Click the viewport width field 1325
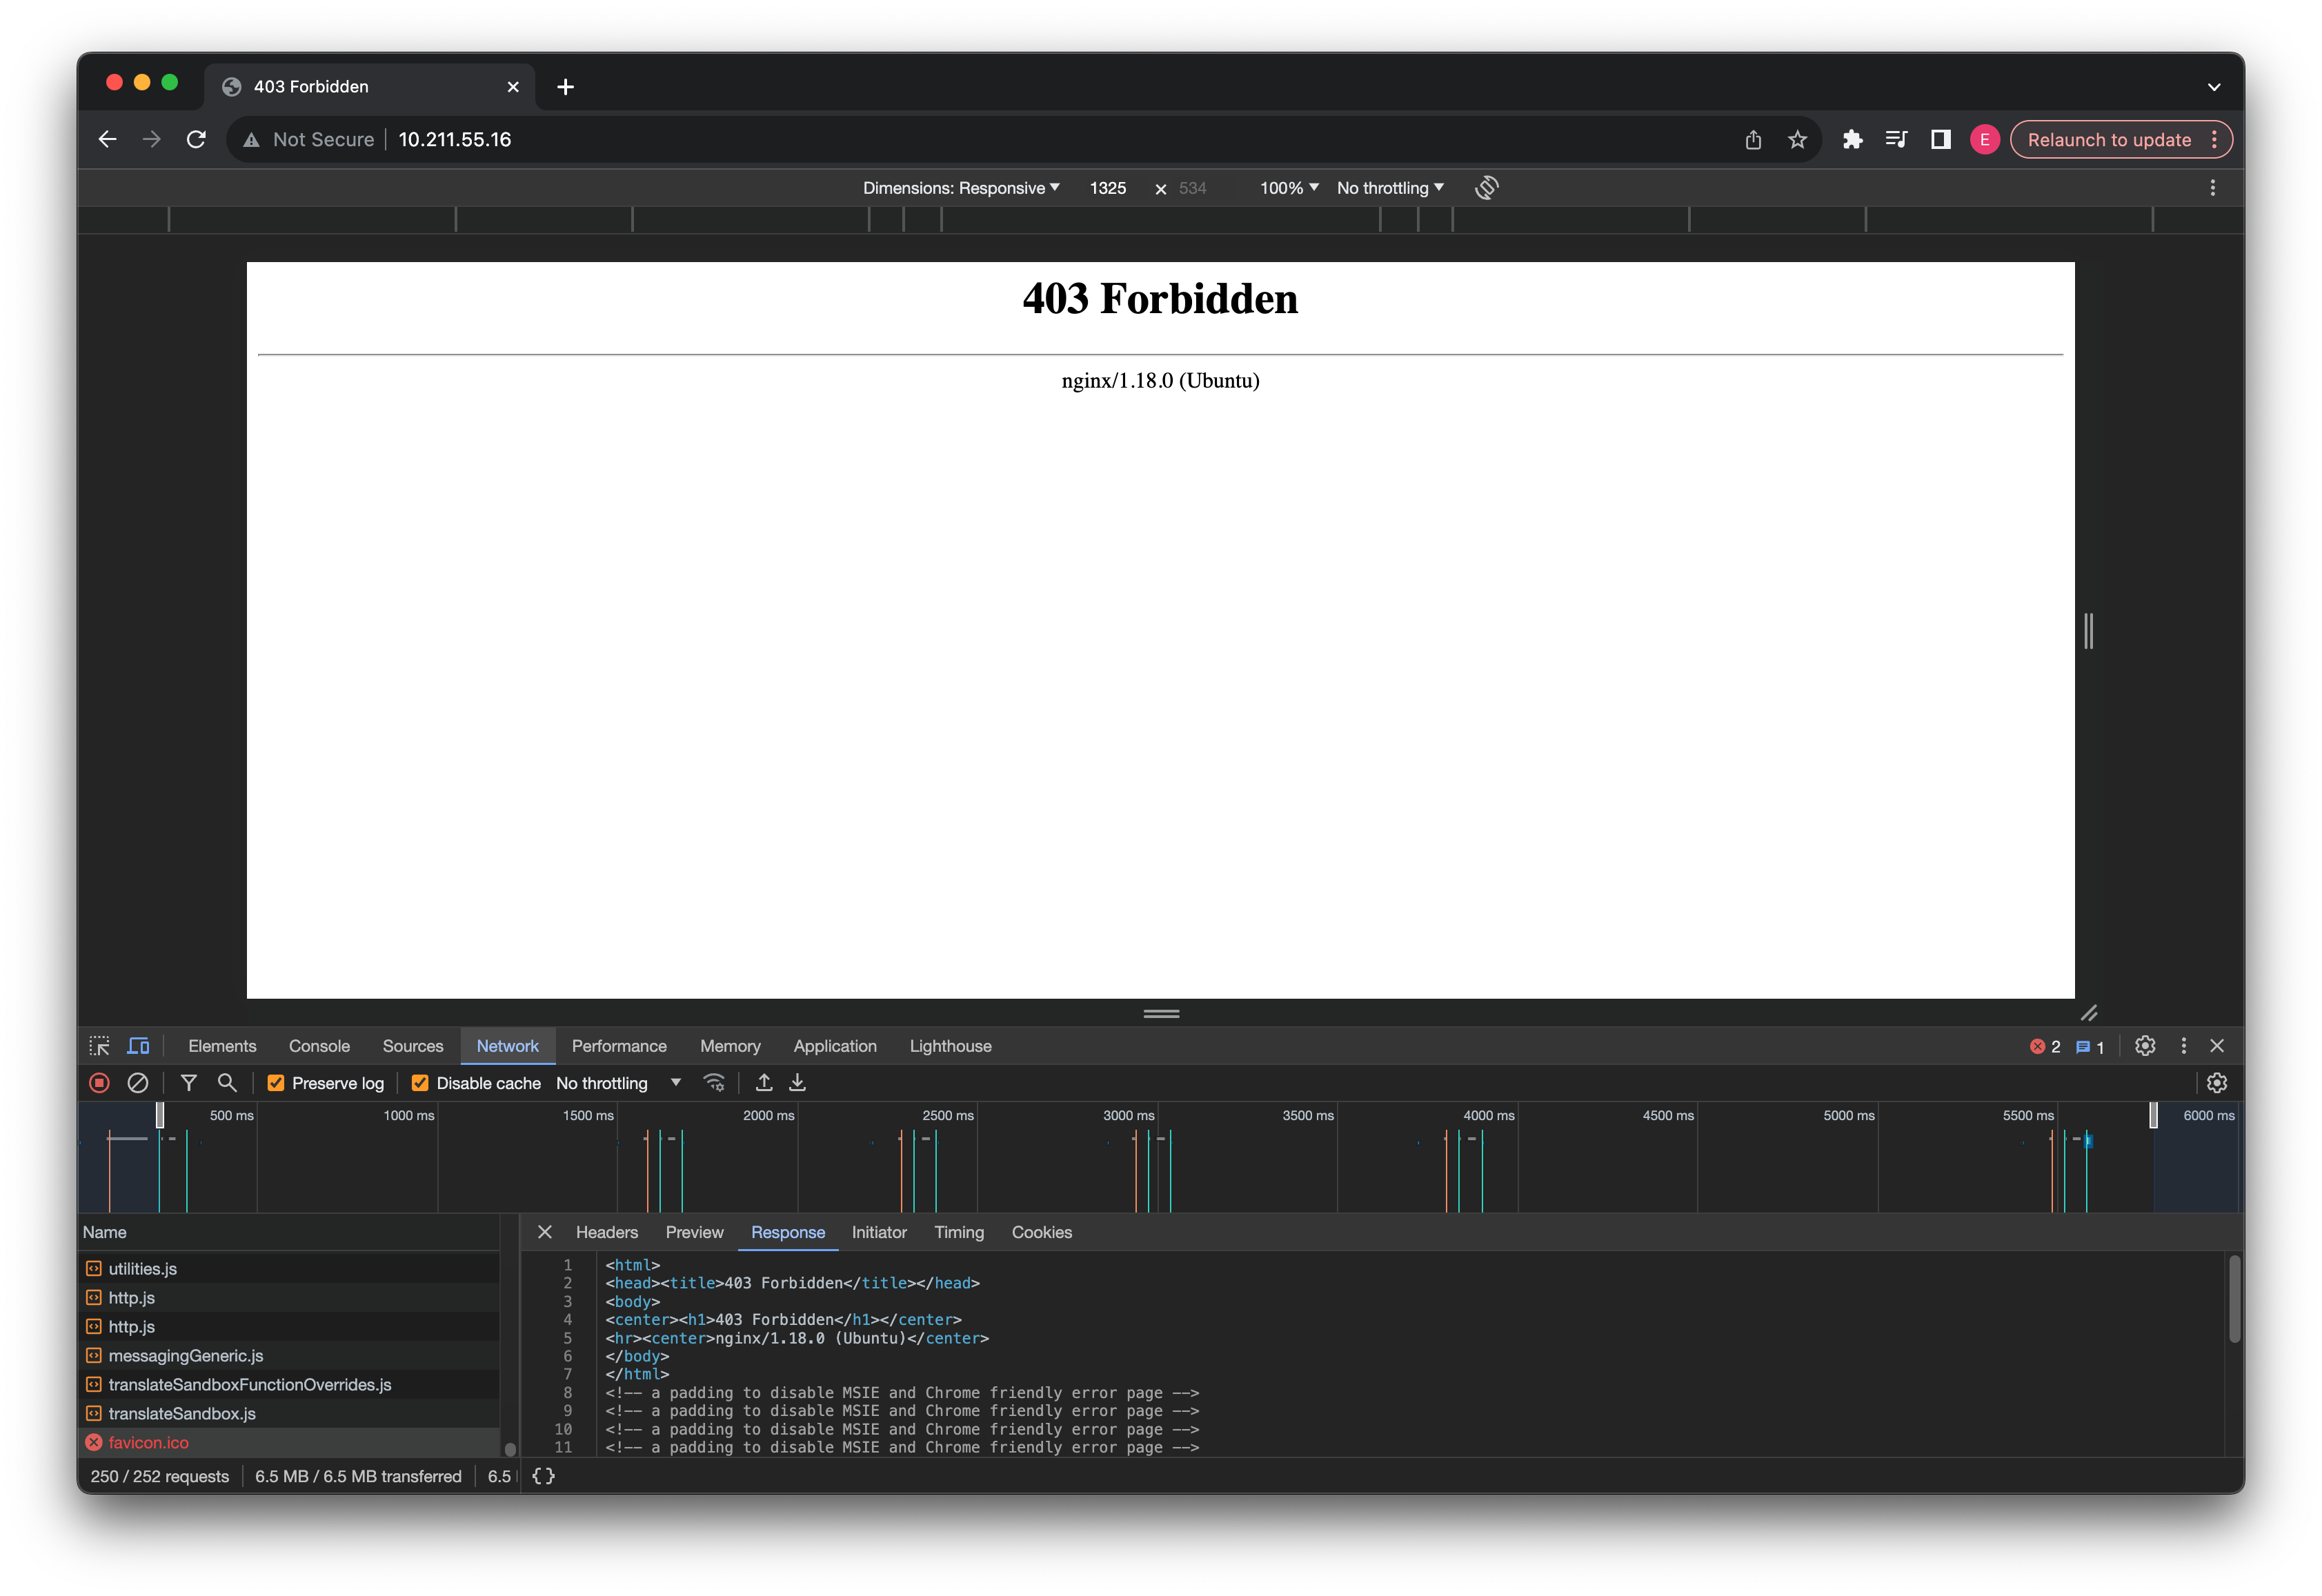2322x1596 pixels. point(1107,188)
